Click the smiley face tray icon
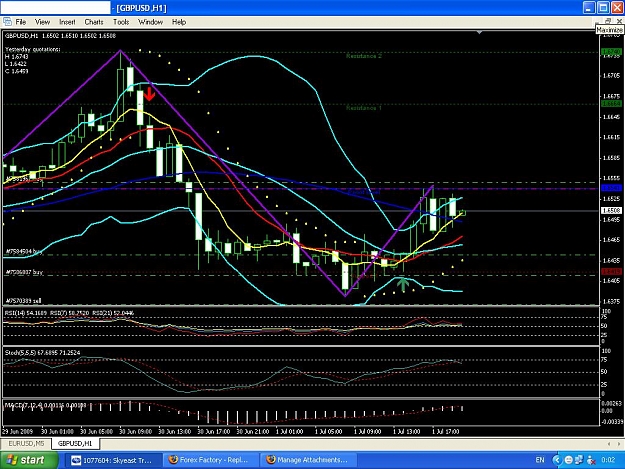The image size is (625, 469). pos(569,460)
